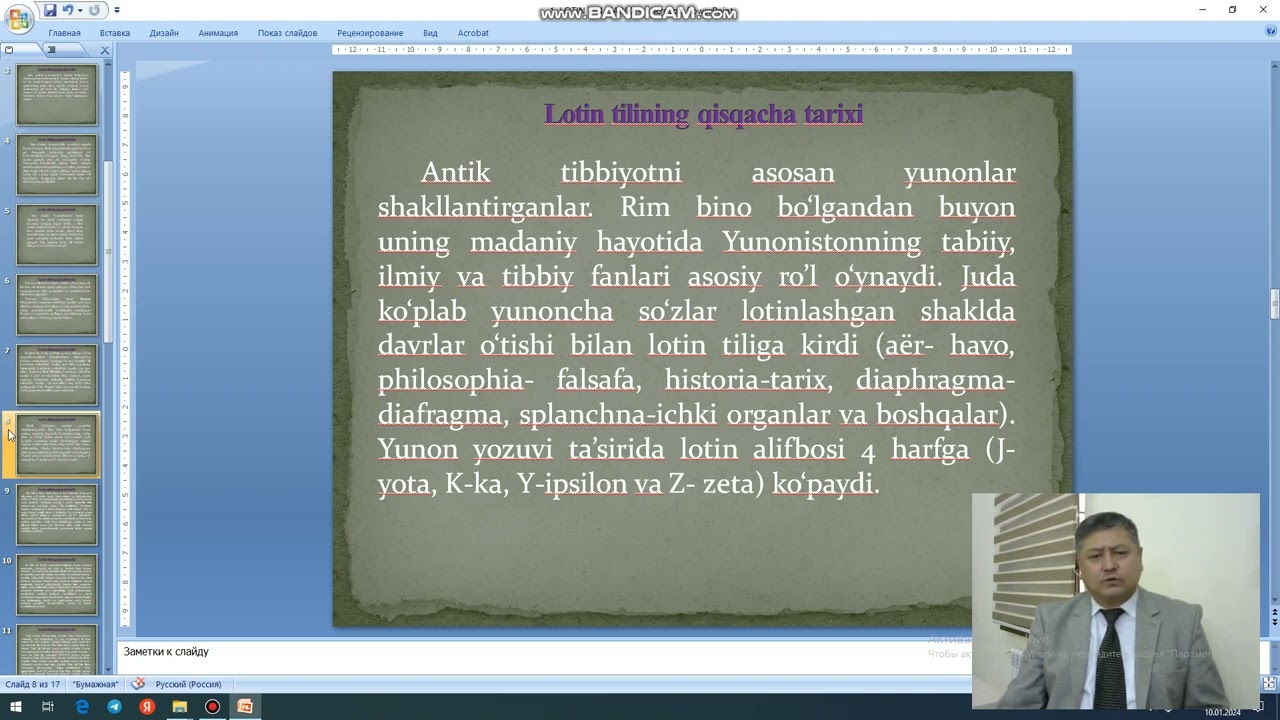Image resolution: width=1280 pixels, height=720 pixels.
Task: Open the Дизайн ribbon tab
Action: pyautogui.click(x=164, y=33)
